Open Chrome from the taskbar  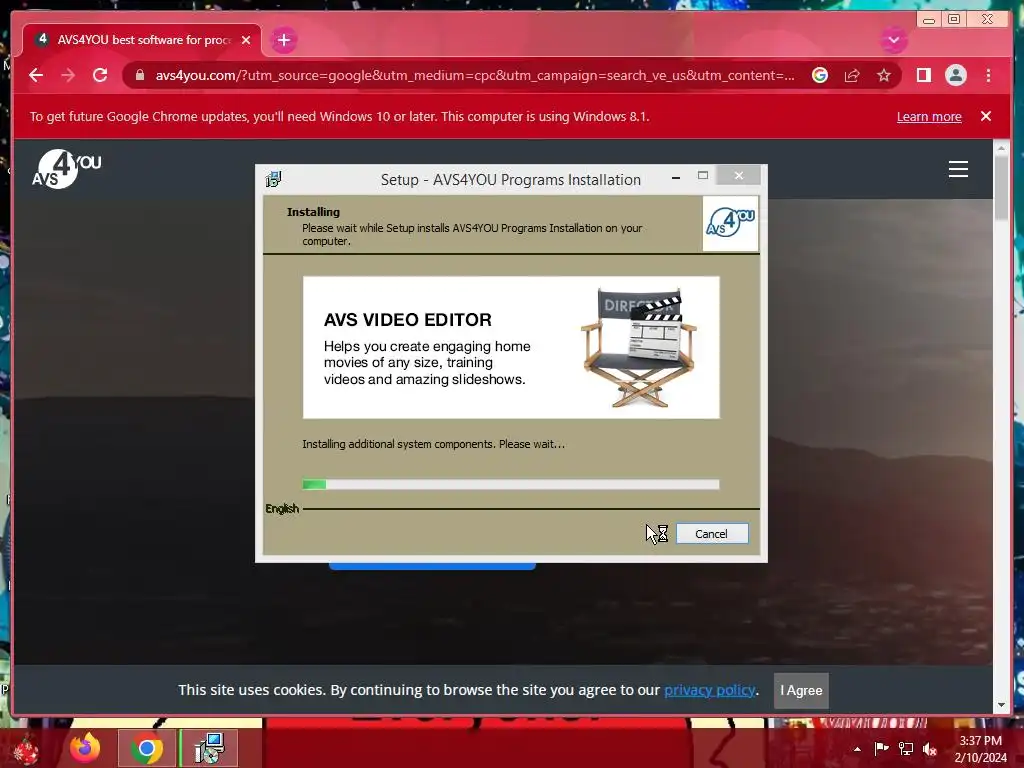pos(146,748)
